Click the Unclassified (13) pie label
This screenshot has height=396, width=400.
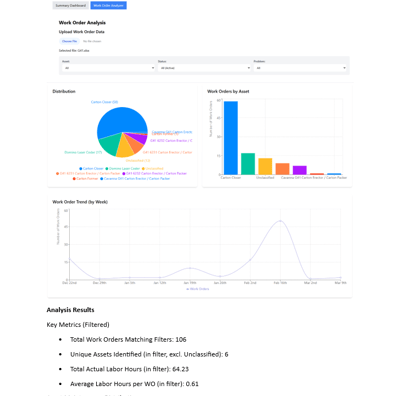click(x=138, y=161)
